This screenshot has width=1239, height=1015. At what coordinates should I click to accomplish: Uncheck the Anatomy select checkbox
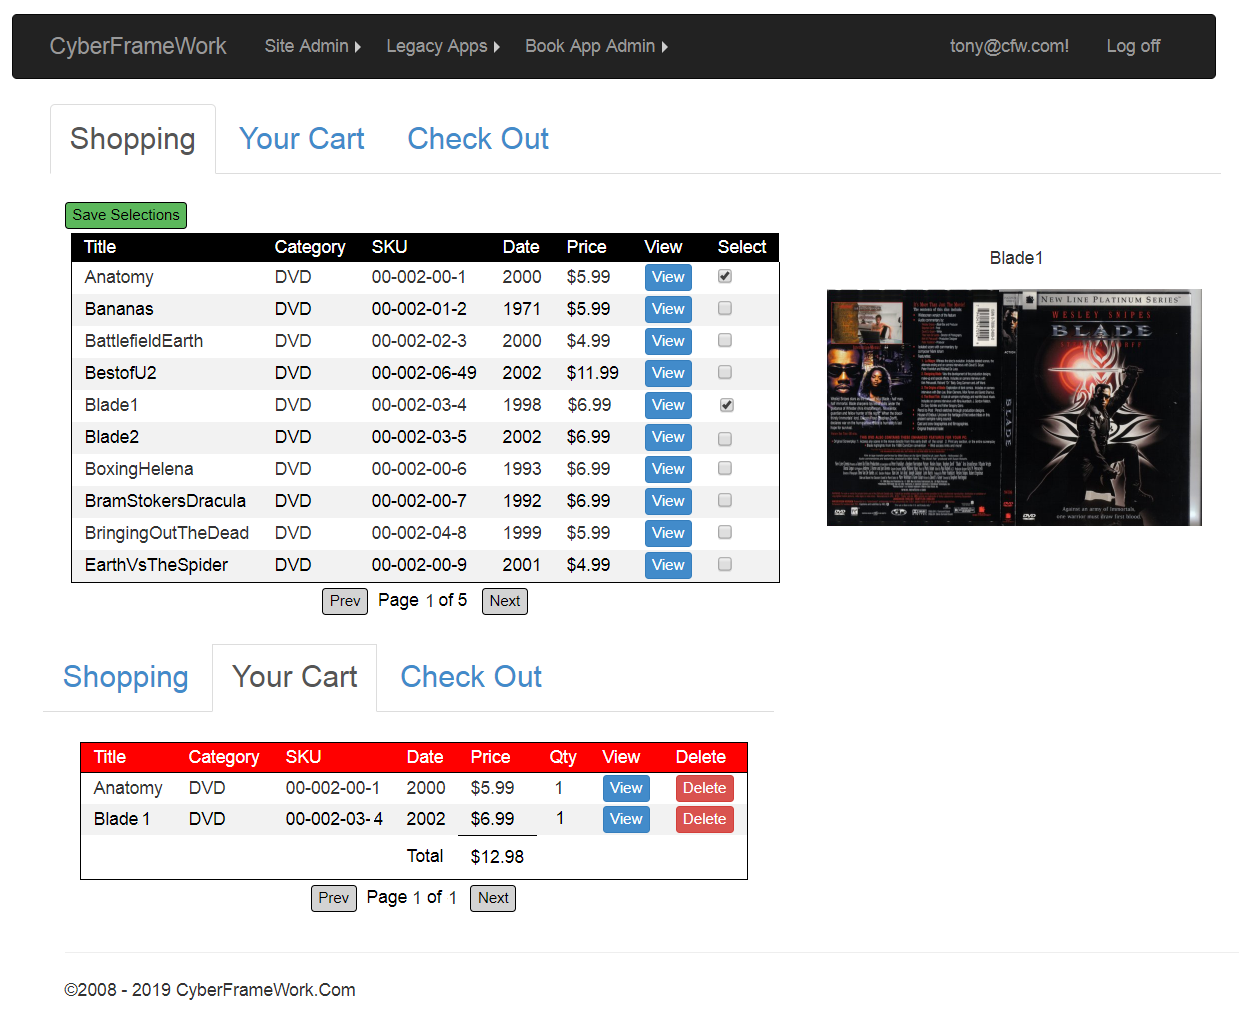725,276
